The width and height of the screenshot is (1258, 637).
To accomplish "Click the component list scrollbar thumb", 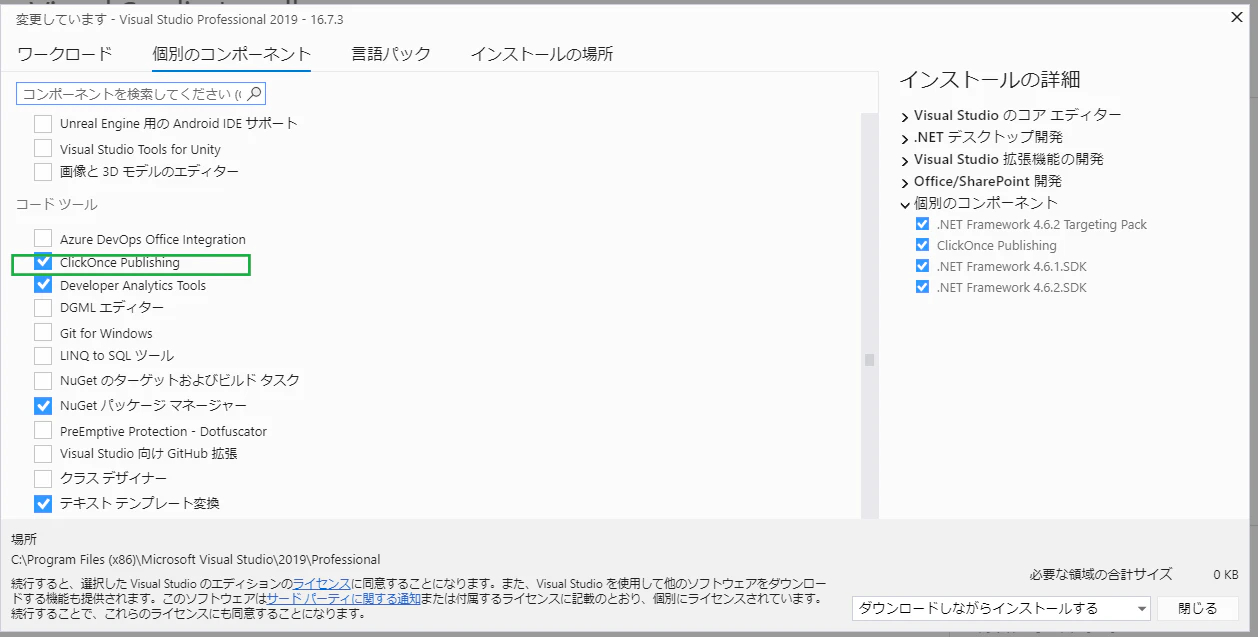I will click(x=869, y=360).
